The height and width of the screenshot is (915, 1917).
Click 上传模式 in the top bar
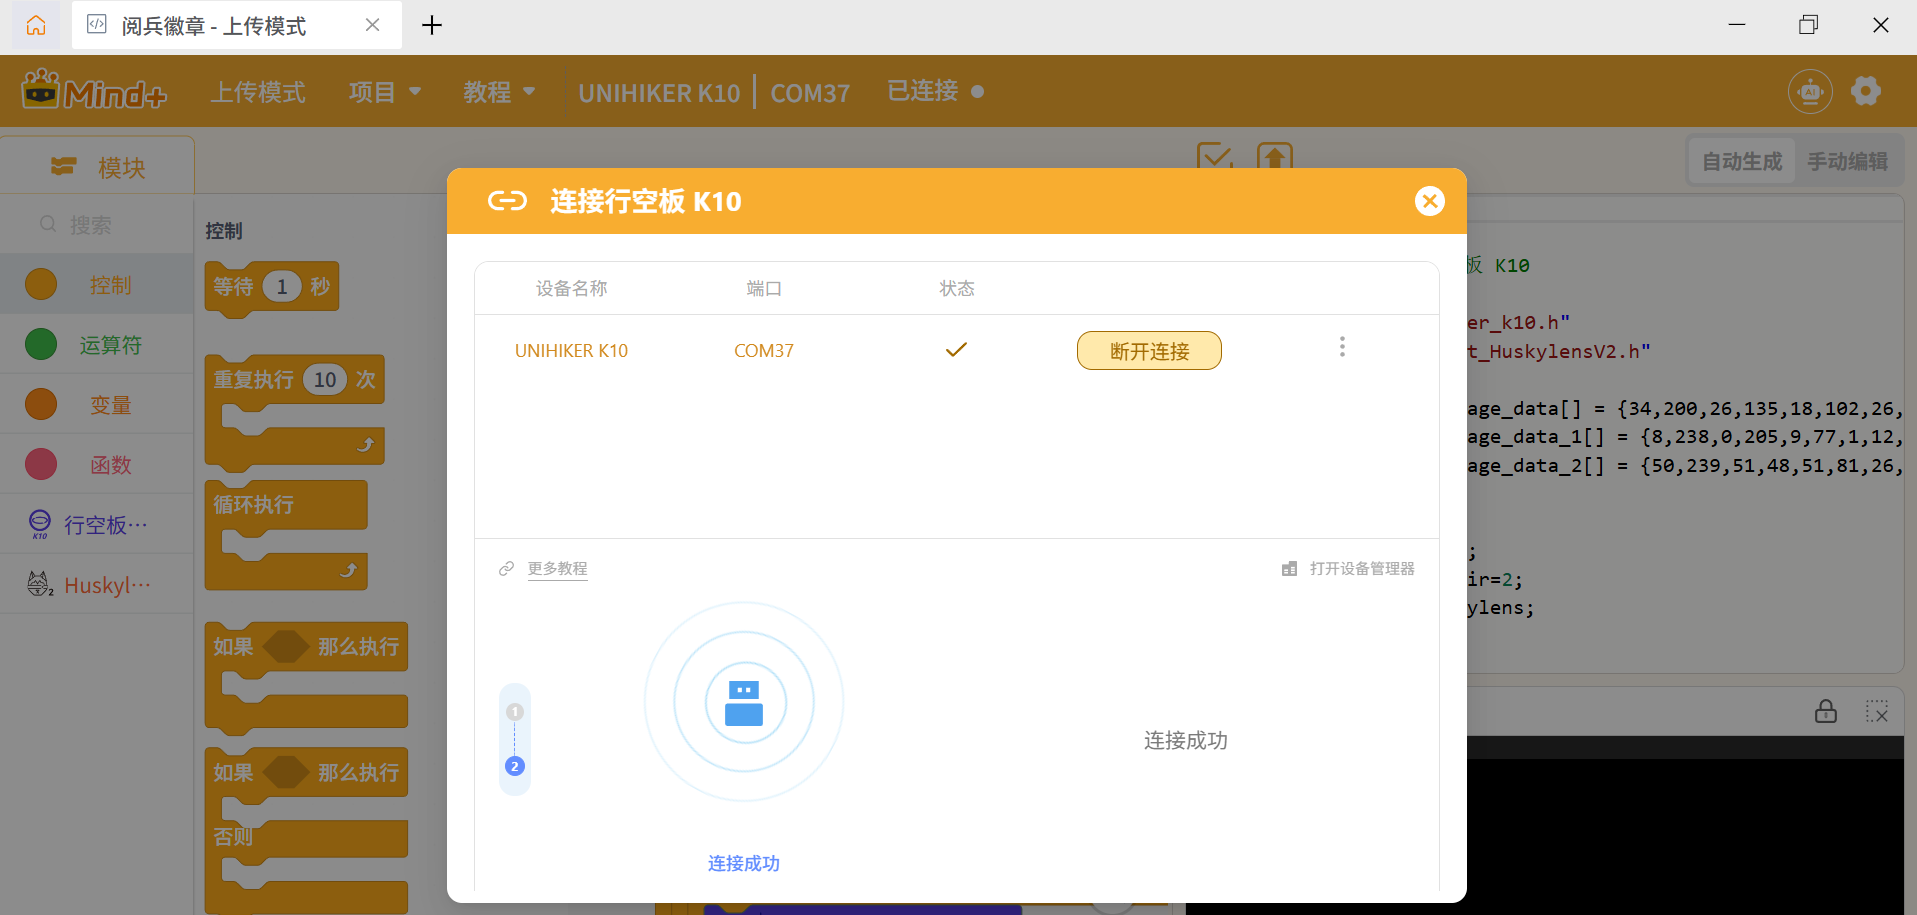(258, 92)
